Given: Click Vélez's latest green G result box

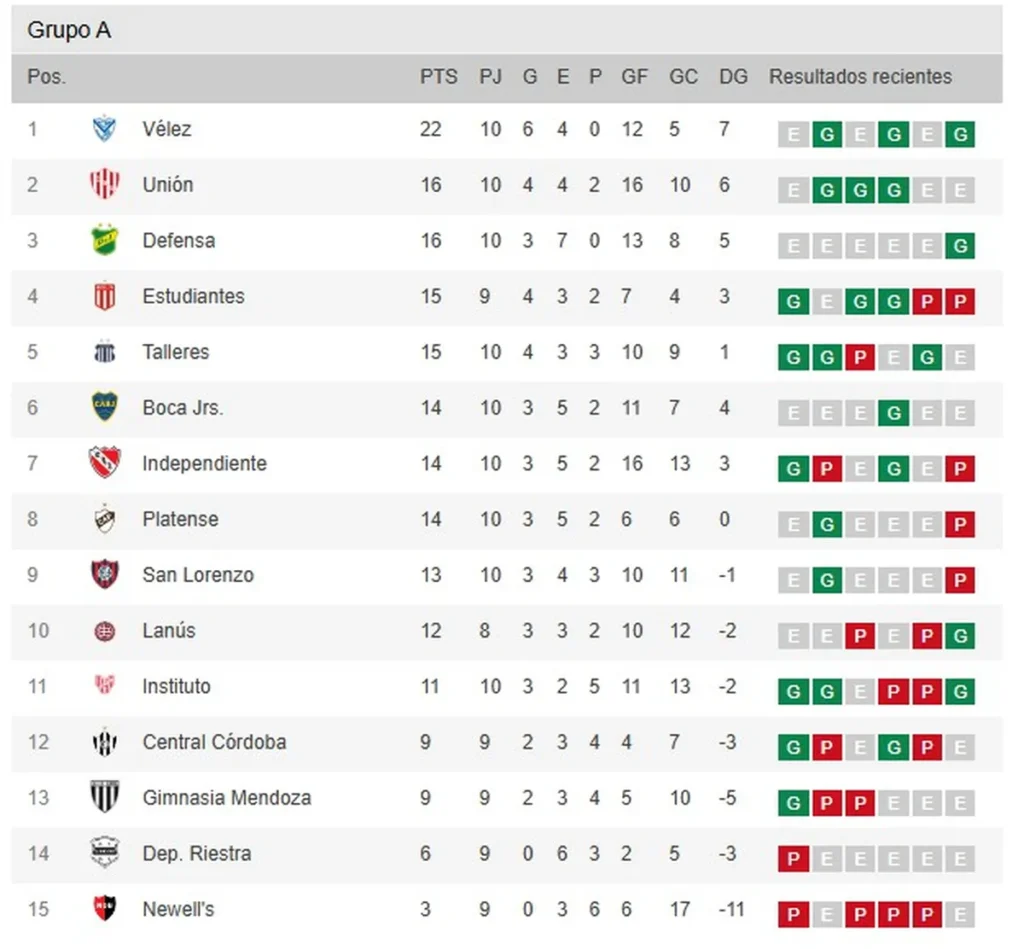Looking at the screenshot, I should tap(960, 135).
